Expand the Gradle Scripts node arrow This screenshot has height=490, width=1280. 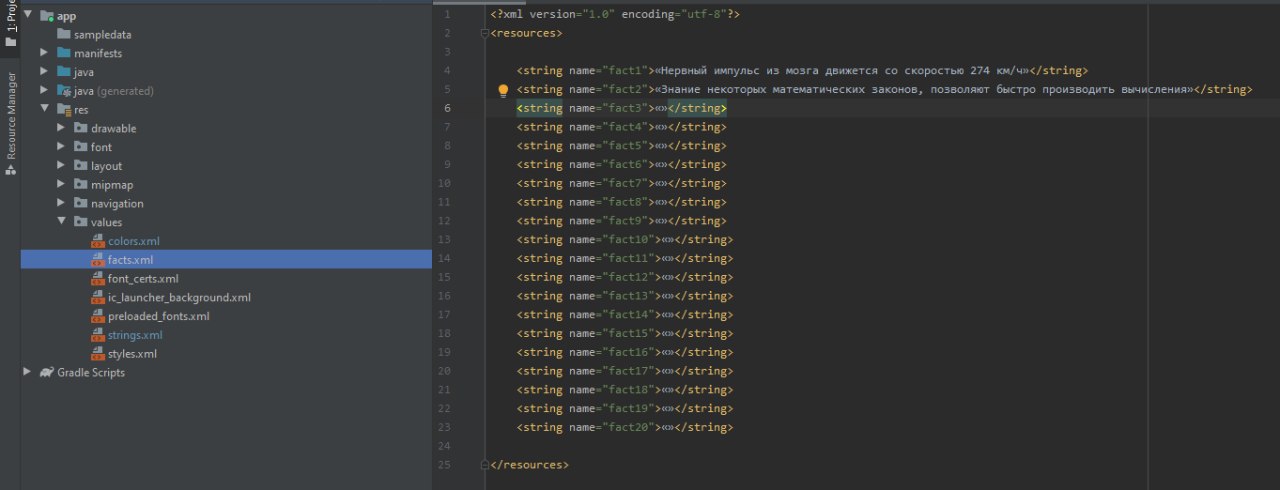click(x=28, y=372)
